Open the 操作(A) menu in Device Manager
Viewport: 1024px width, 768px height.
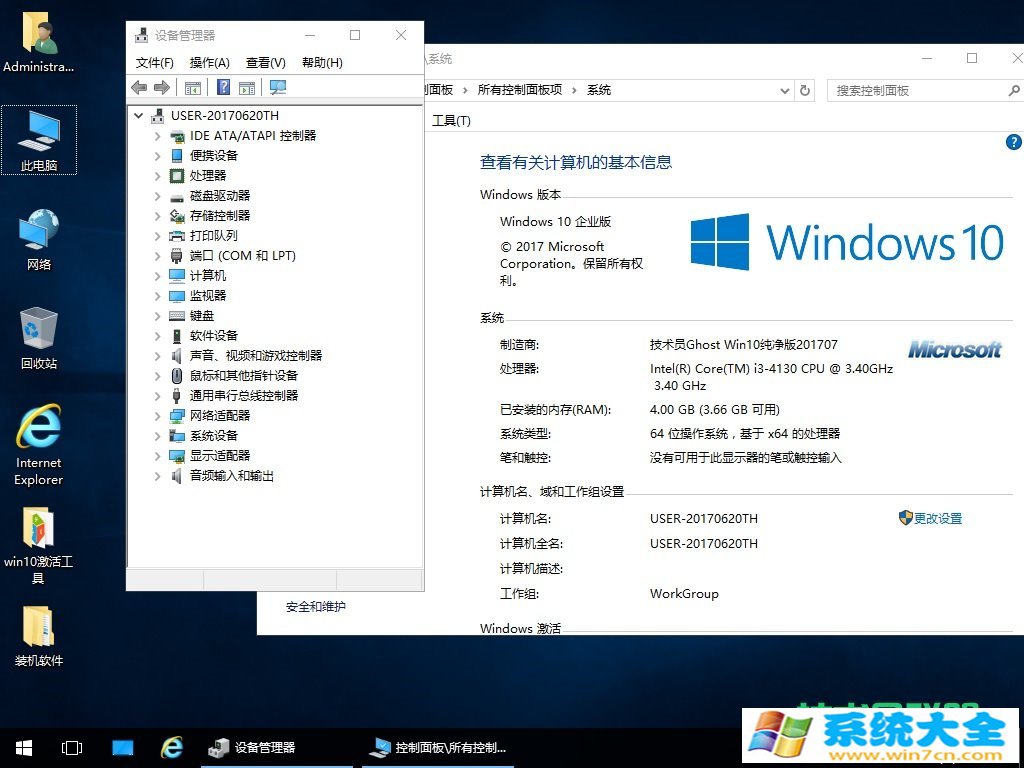210,63
